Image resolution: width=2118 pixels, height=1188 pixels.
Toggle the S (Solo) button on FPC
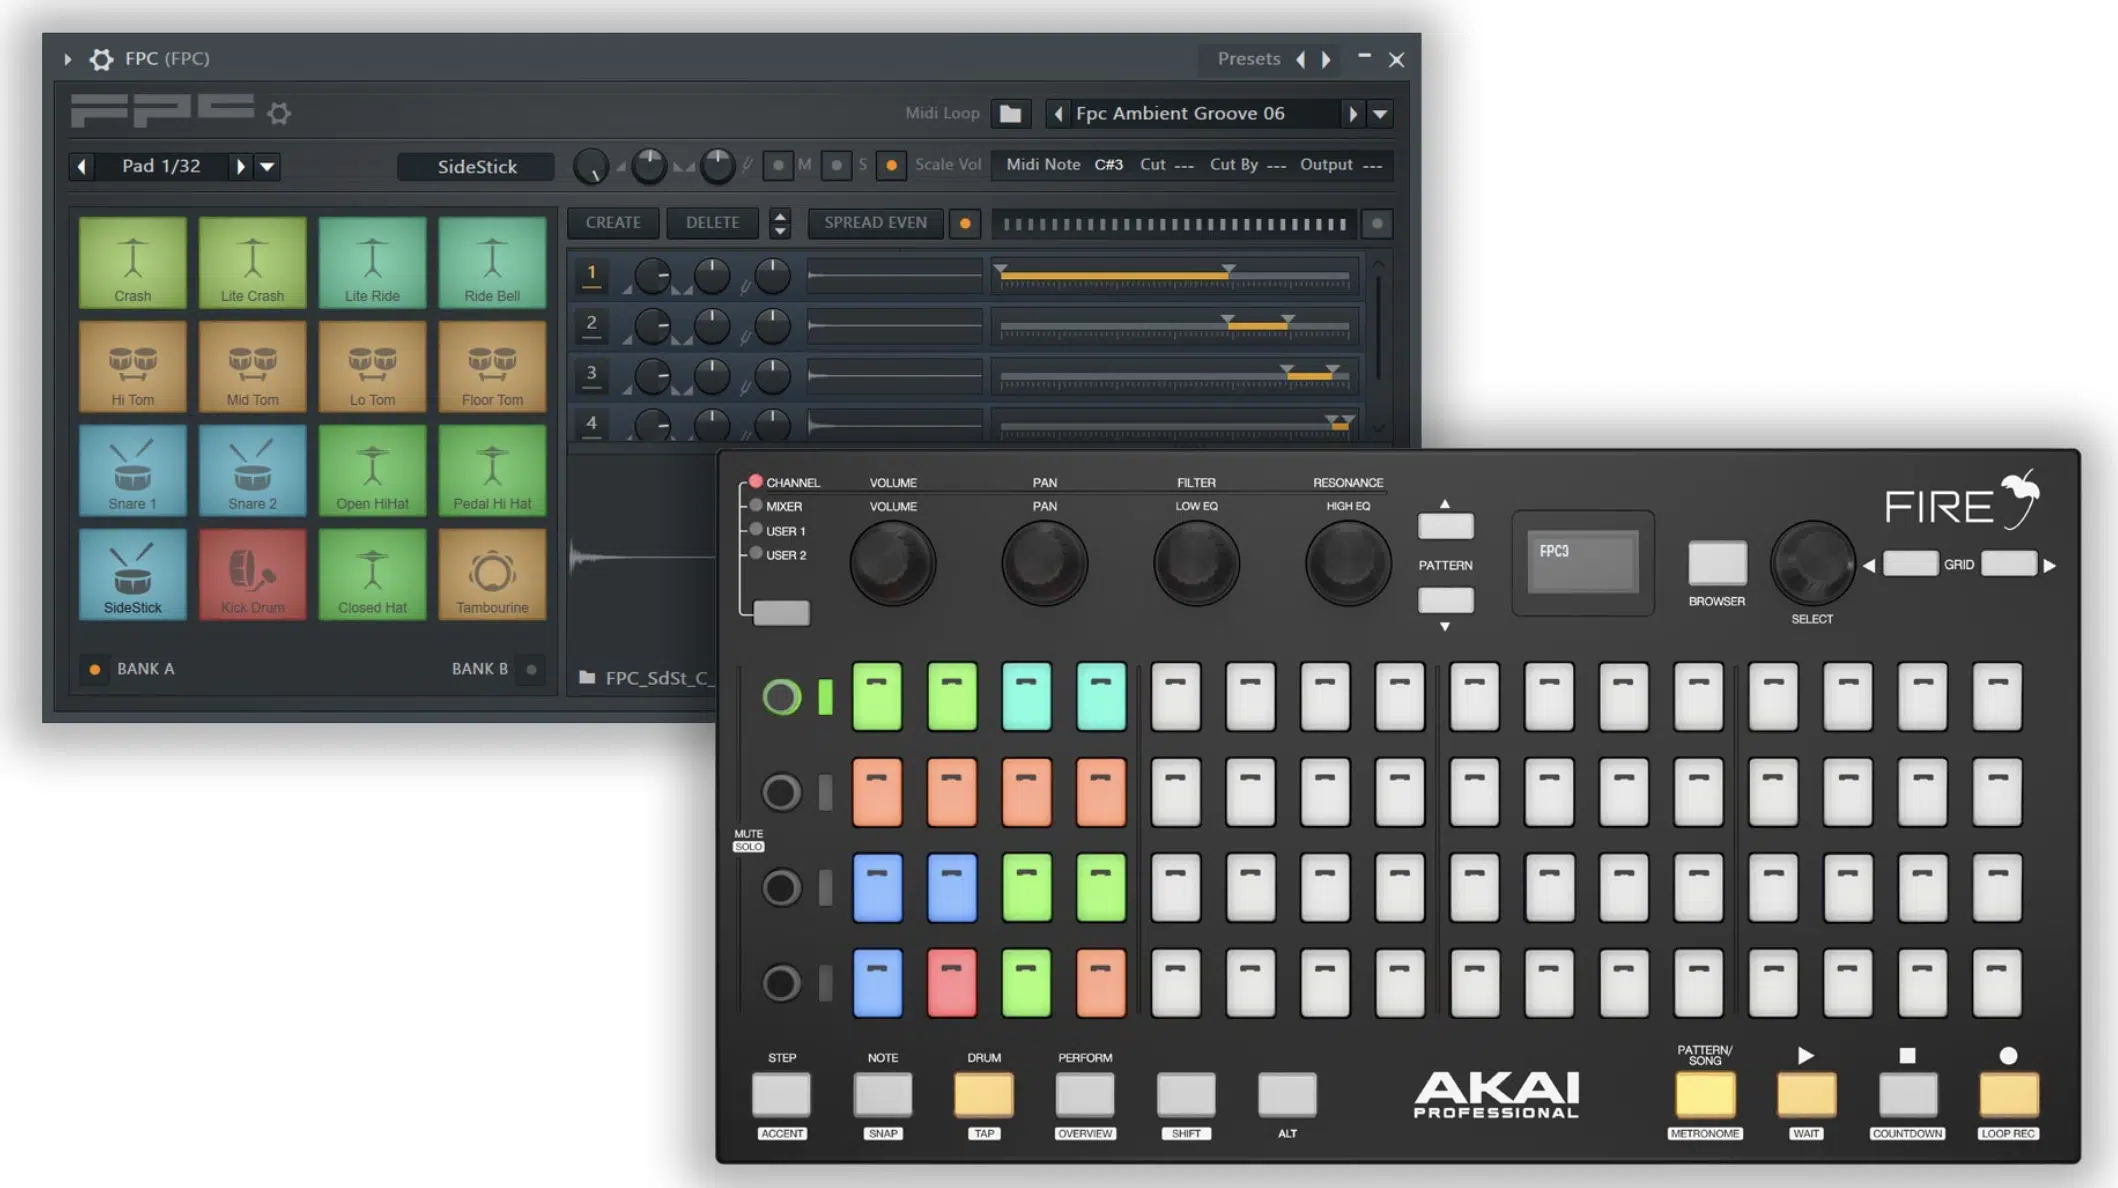(836, 164)
